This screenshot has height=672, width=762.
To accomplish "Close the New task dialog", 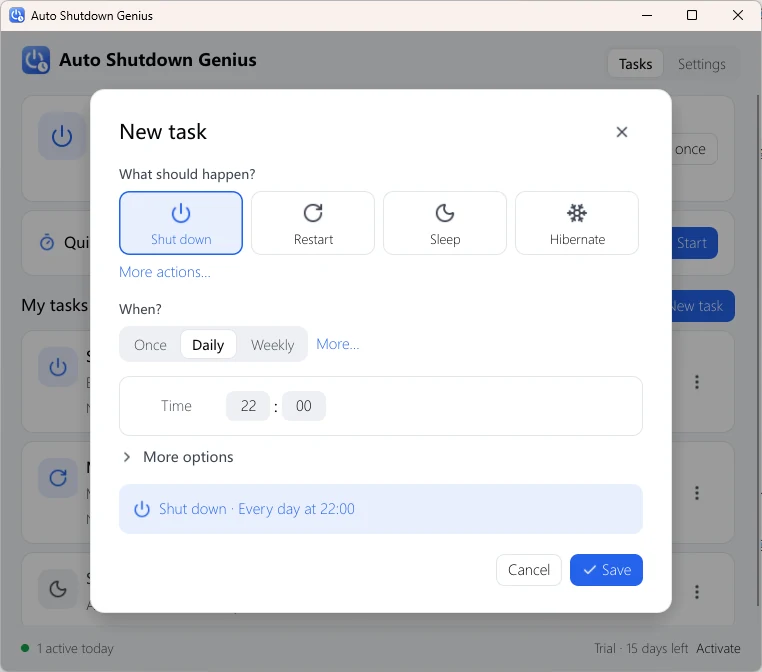I will (622, 132).
